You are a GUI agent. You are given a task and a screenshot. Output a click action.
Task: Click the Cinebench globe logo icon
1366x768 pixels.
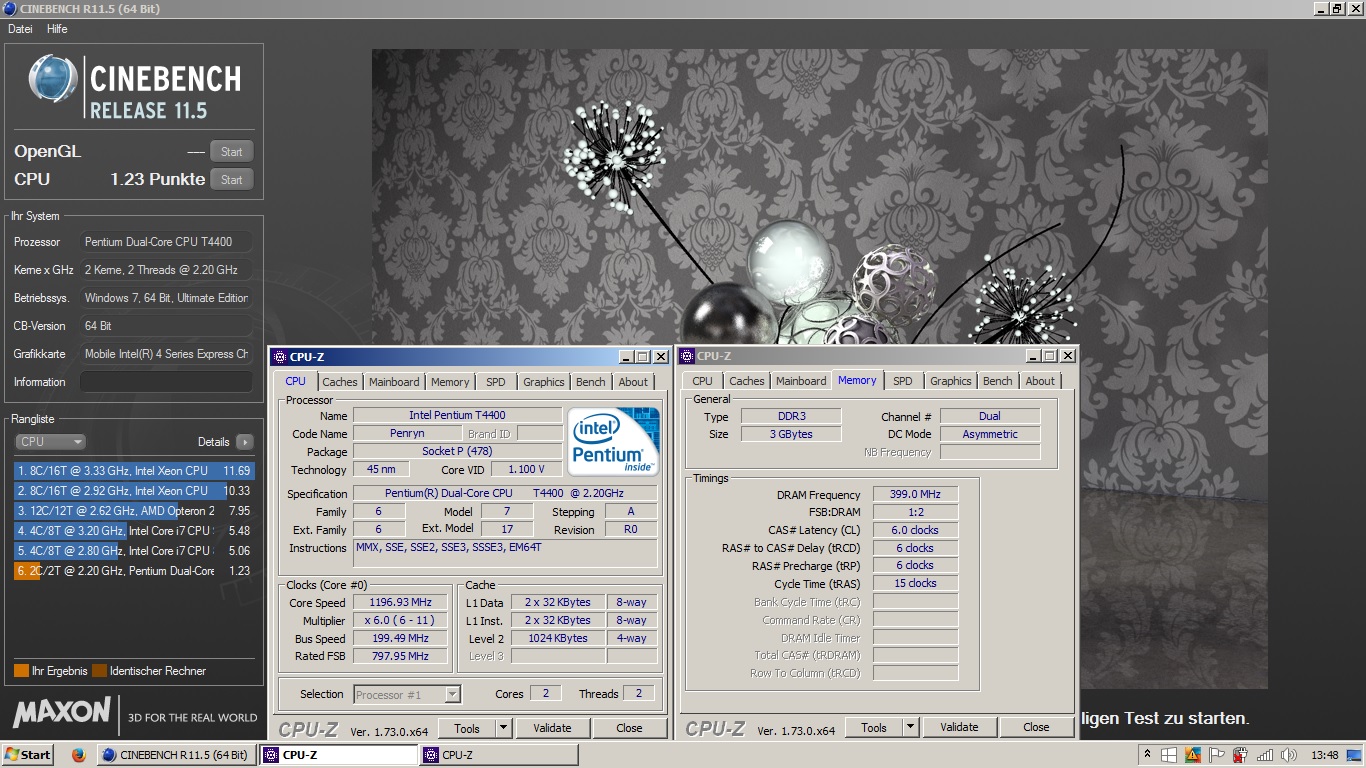click(53, 79)
